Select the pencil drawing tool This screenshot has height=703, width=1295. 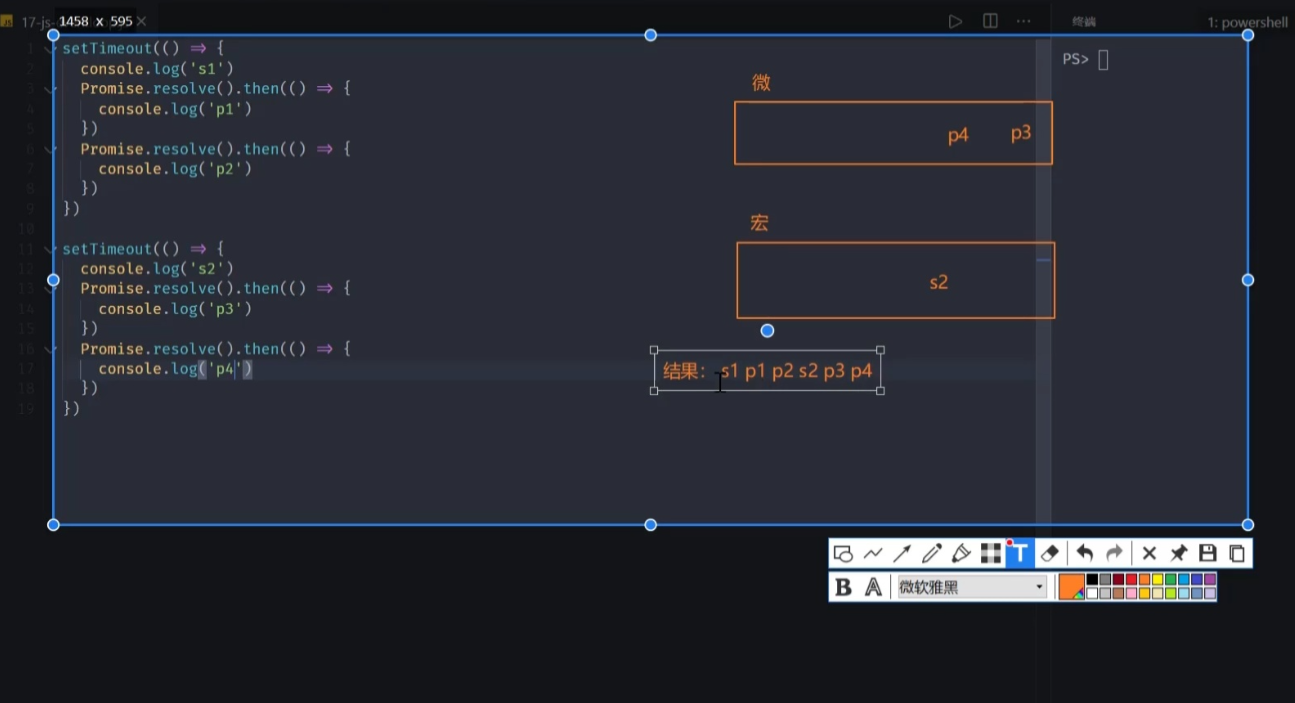[932, 554]
